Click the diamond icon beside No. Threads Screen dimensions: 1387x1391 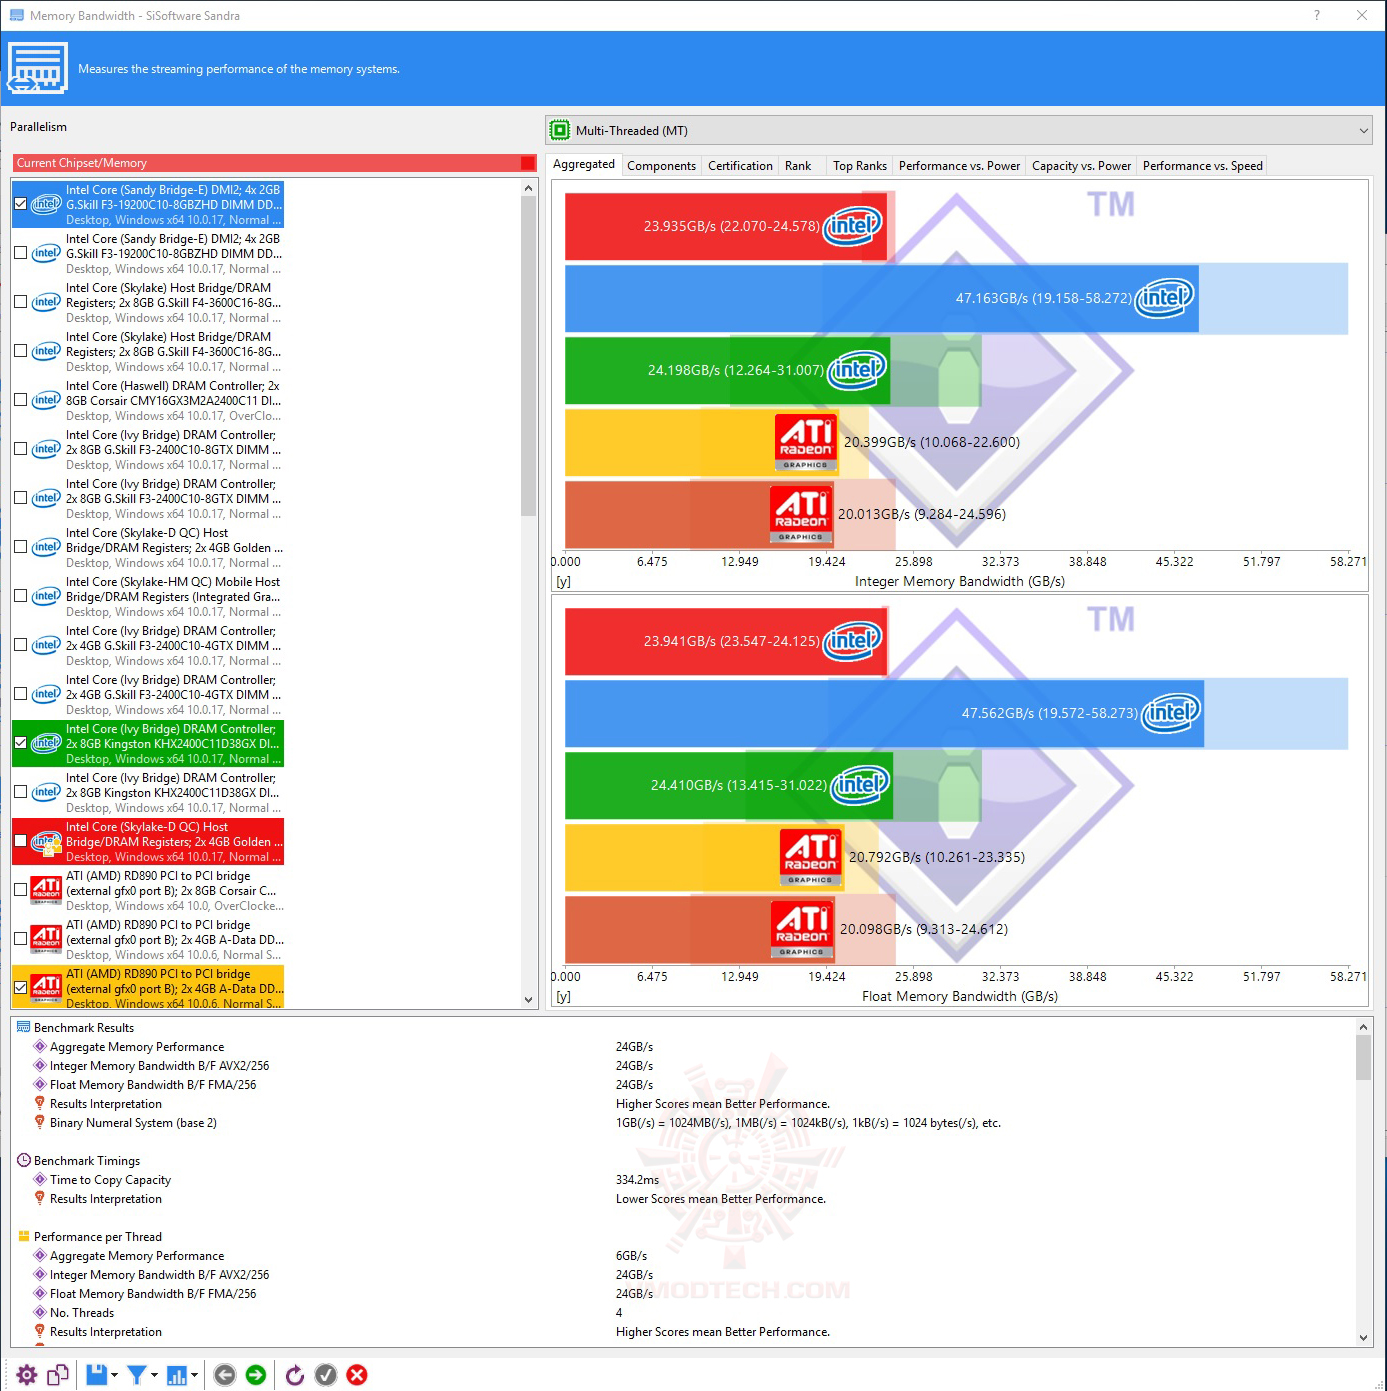click(40, 1312)
